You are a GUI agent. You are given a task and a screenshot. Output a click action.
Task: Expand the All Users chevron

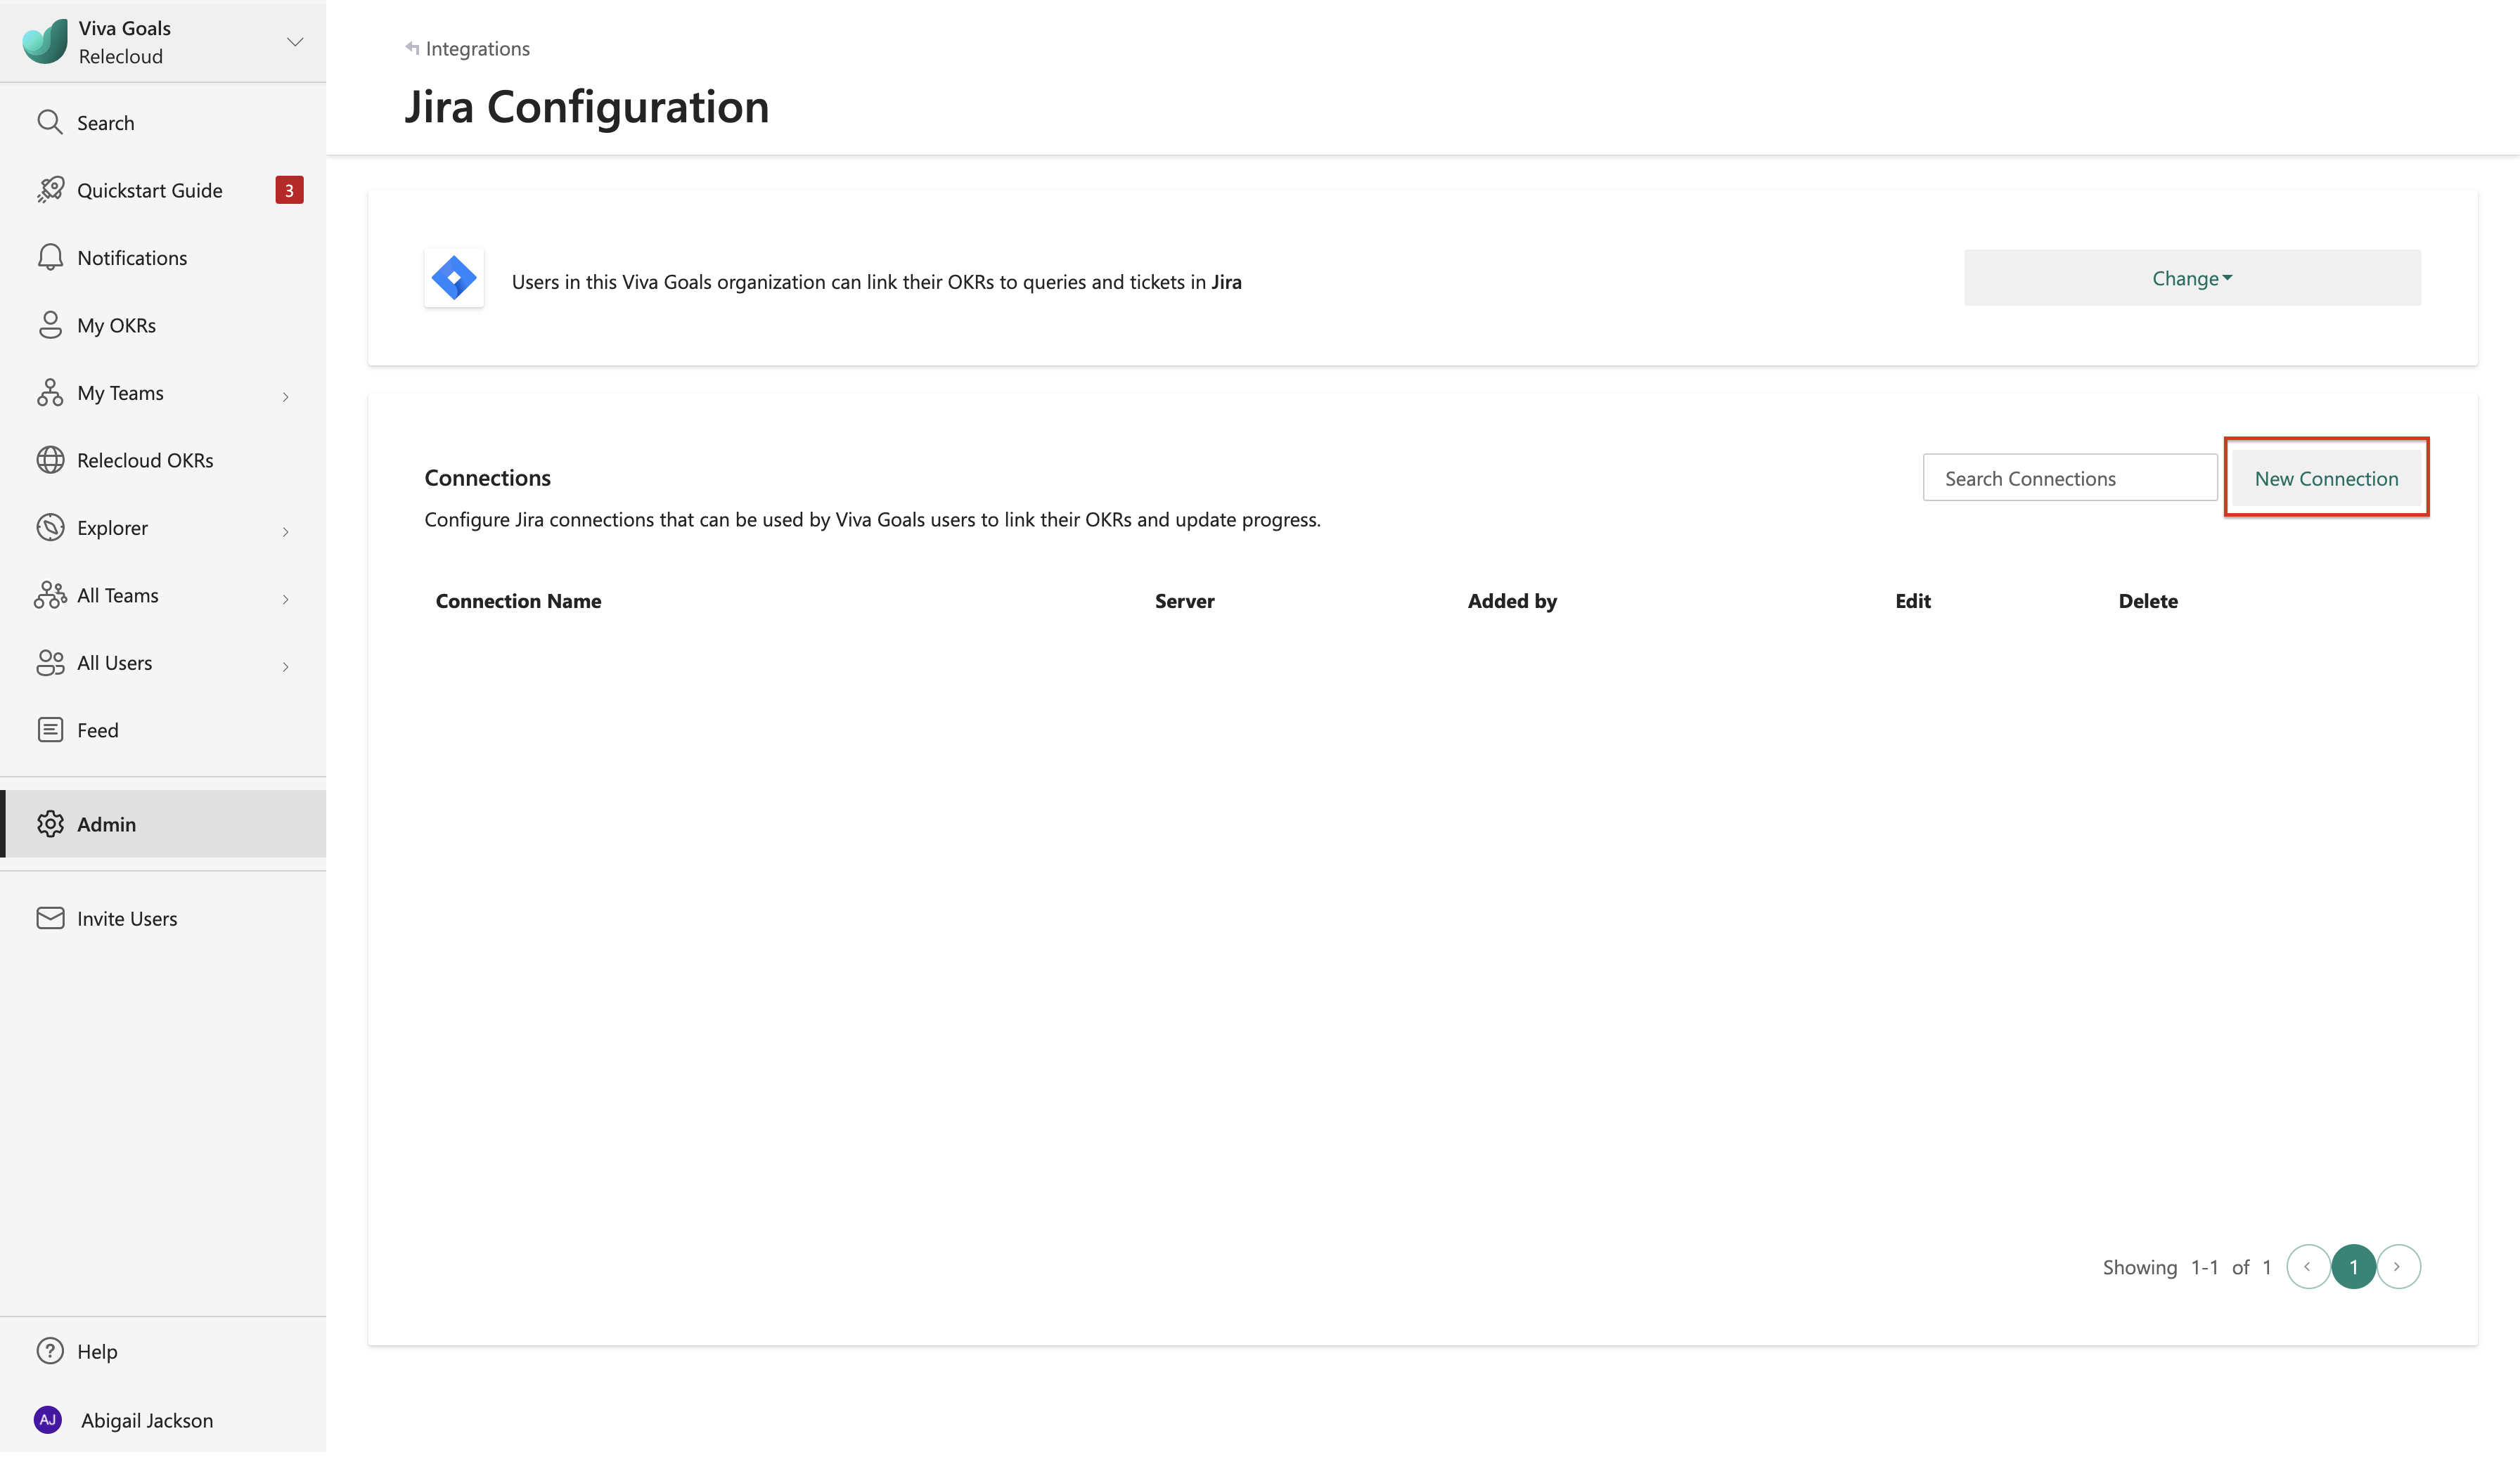coord(286,667)
